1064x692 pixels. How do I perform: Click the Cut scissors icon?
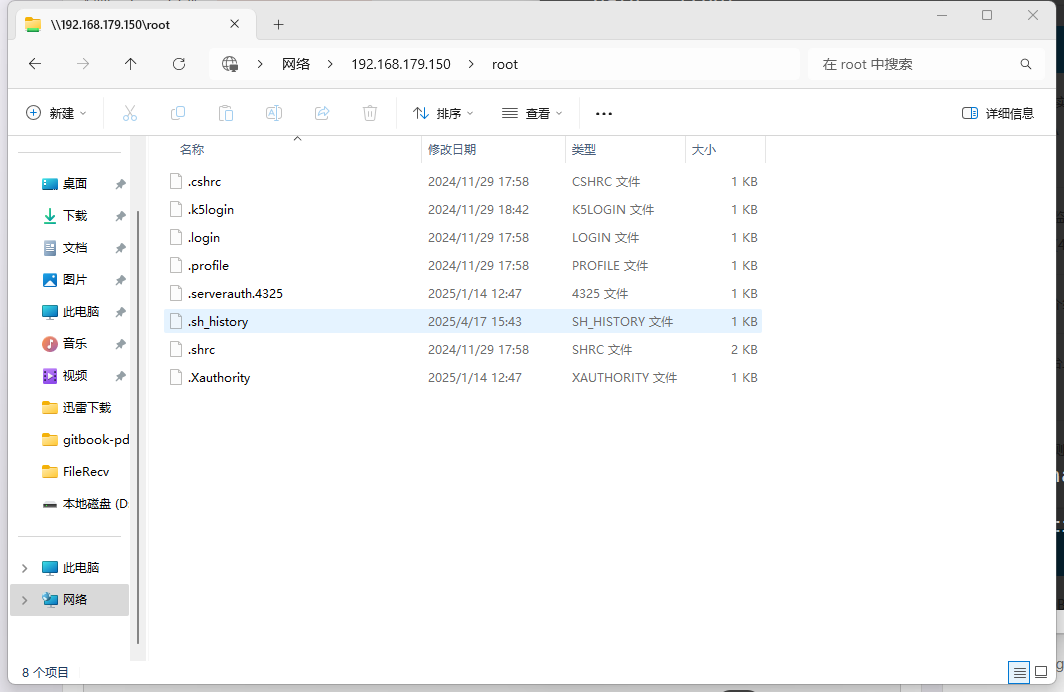130,113
